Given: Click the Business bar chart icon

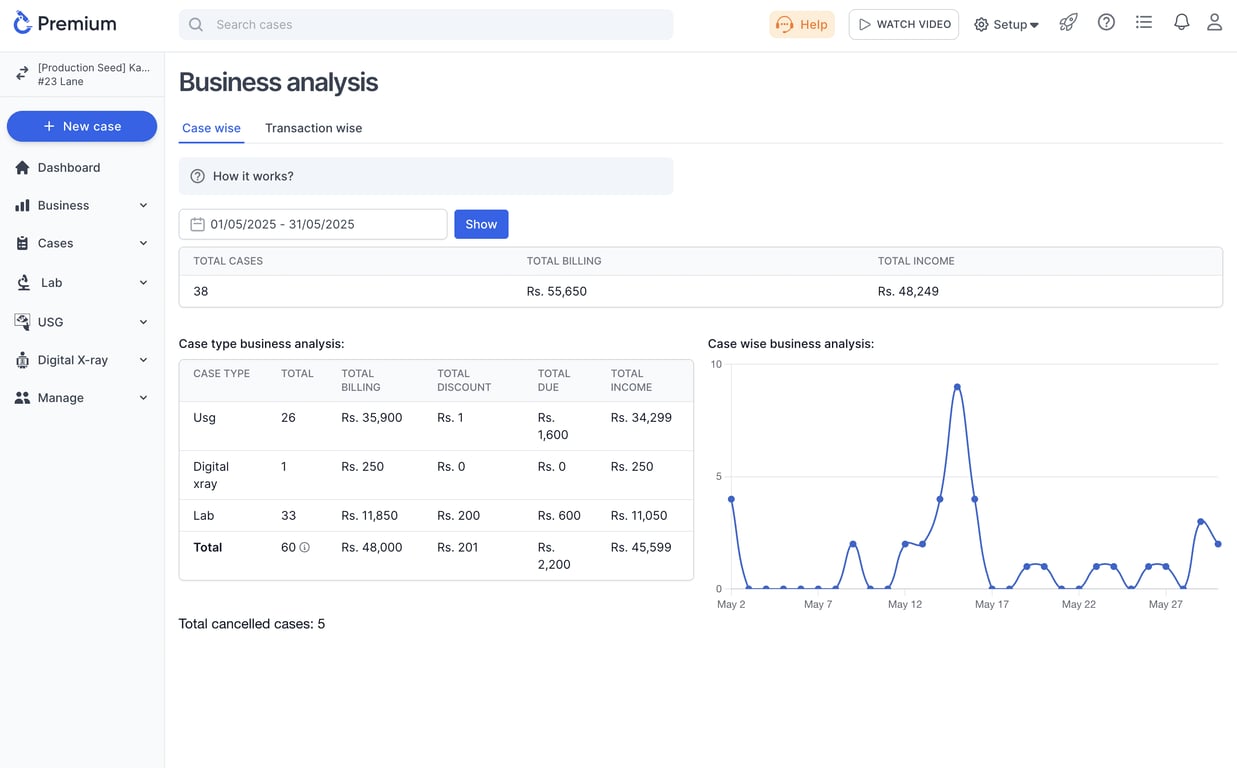Looking at the screenshot, I should [x=22, y=205].
